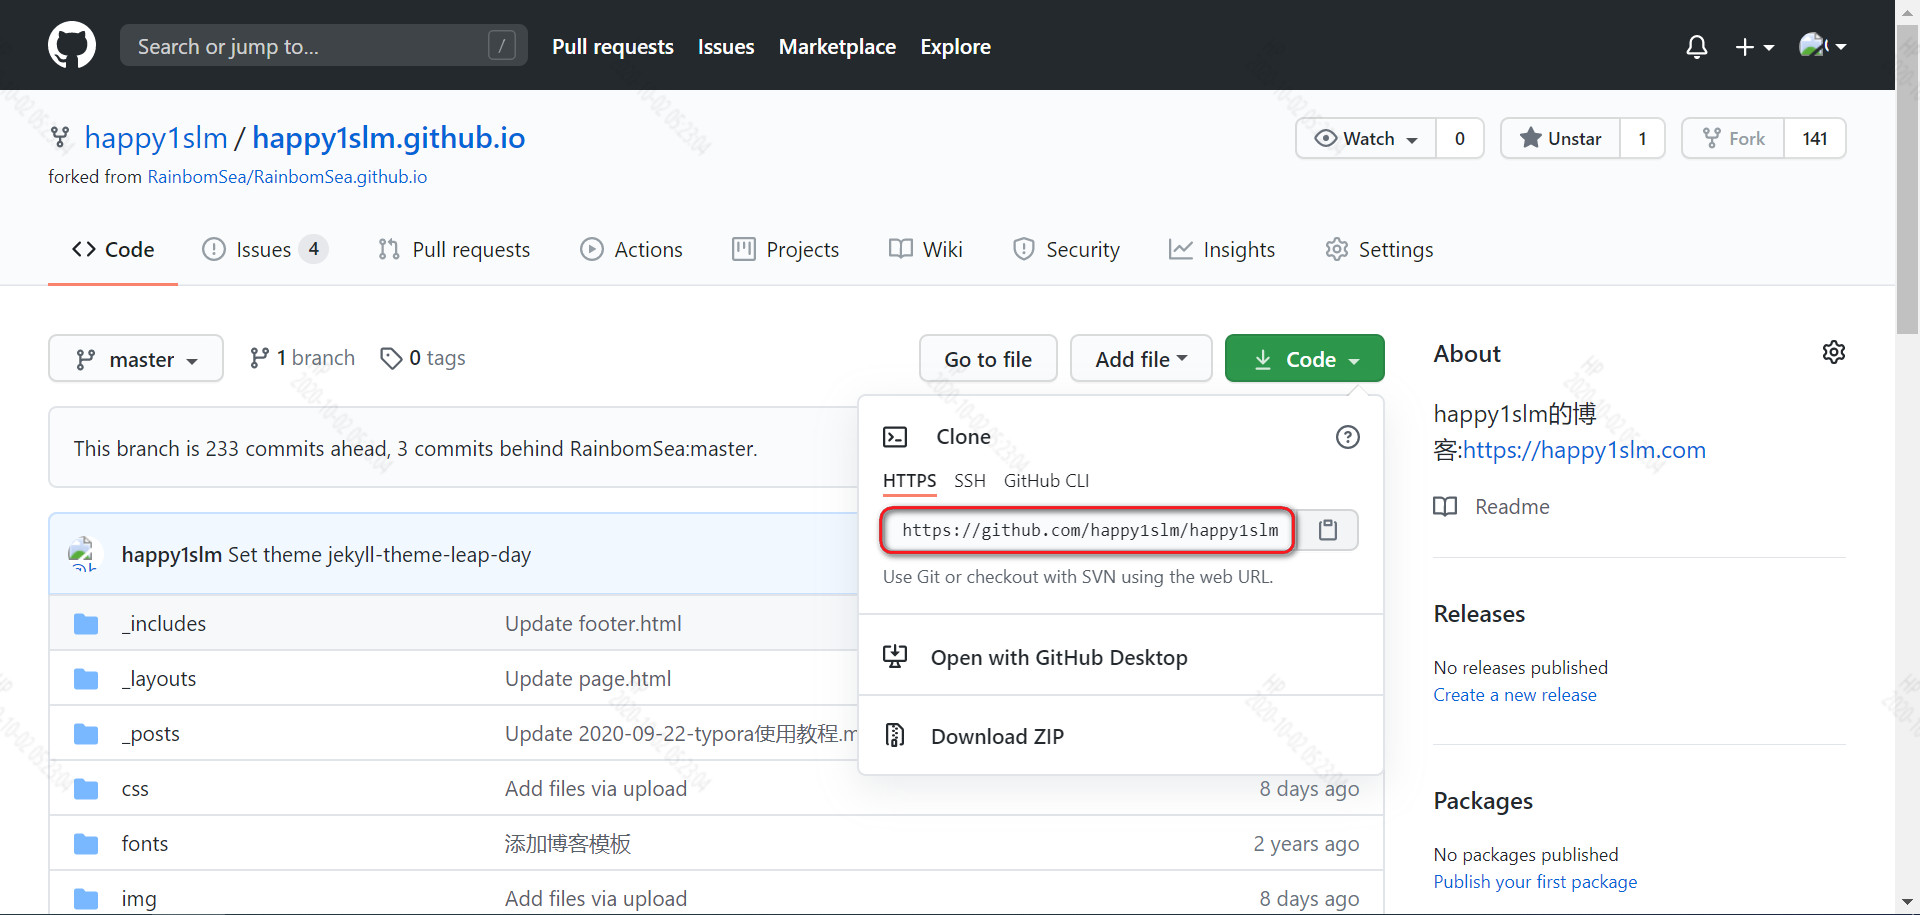This screenshot has width=1920, height=915.
Task: Open the user avatar menu
Action: tap(1822, 46)
